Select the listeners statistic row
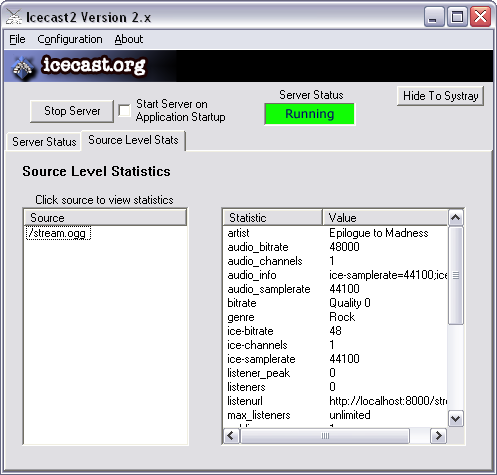The width and height of the screenshot is (497, 475). (x=335, y=387)
